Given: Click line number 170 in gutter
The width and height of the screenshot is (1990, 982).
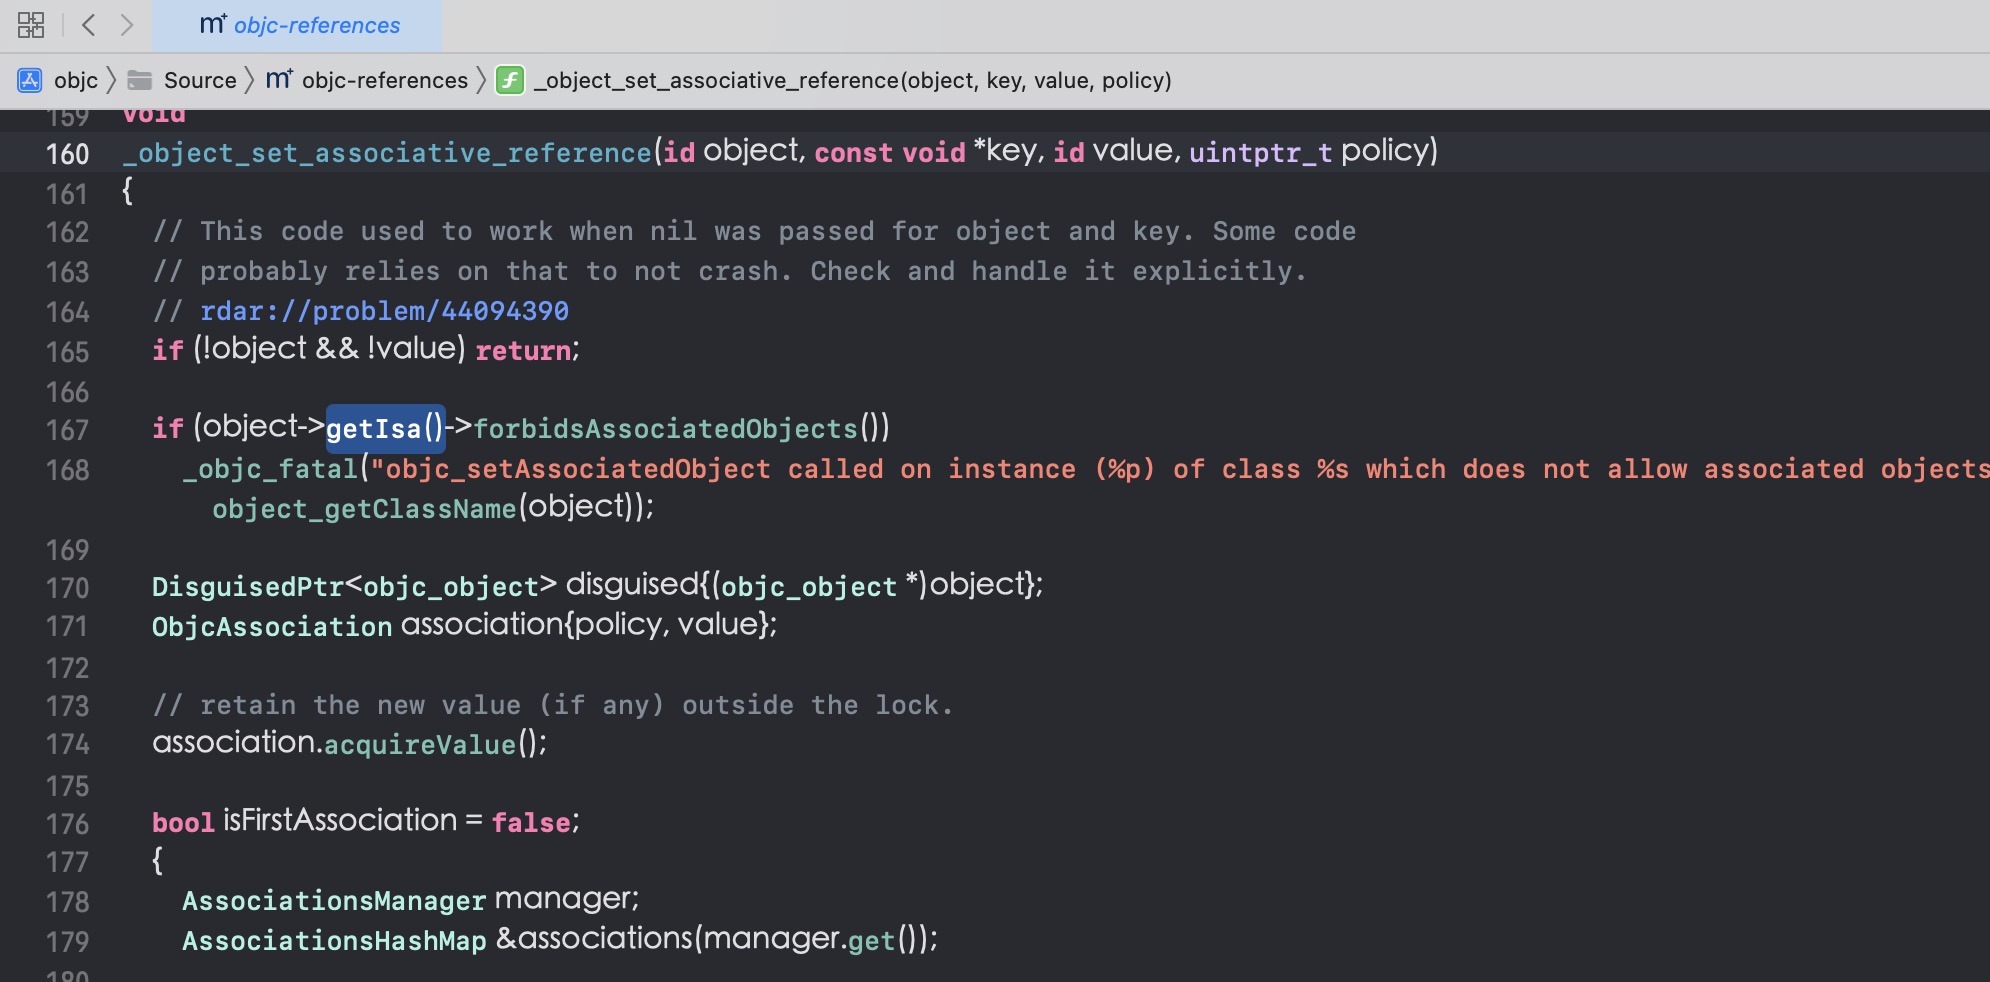Looking at the screenshot, I should [x=67, y=588].
